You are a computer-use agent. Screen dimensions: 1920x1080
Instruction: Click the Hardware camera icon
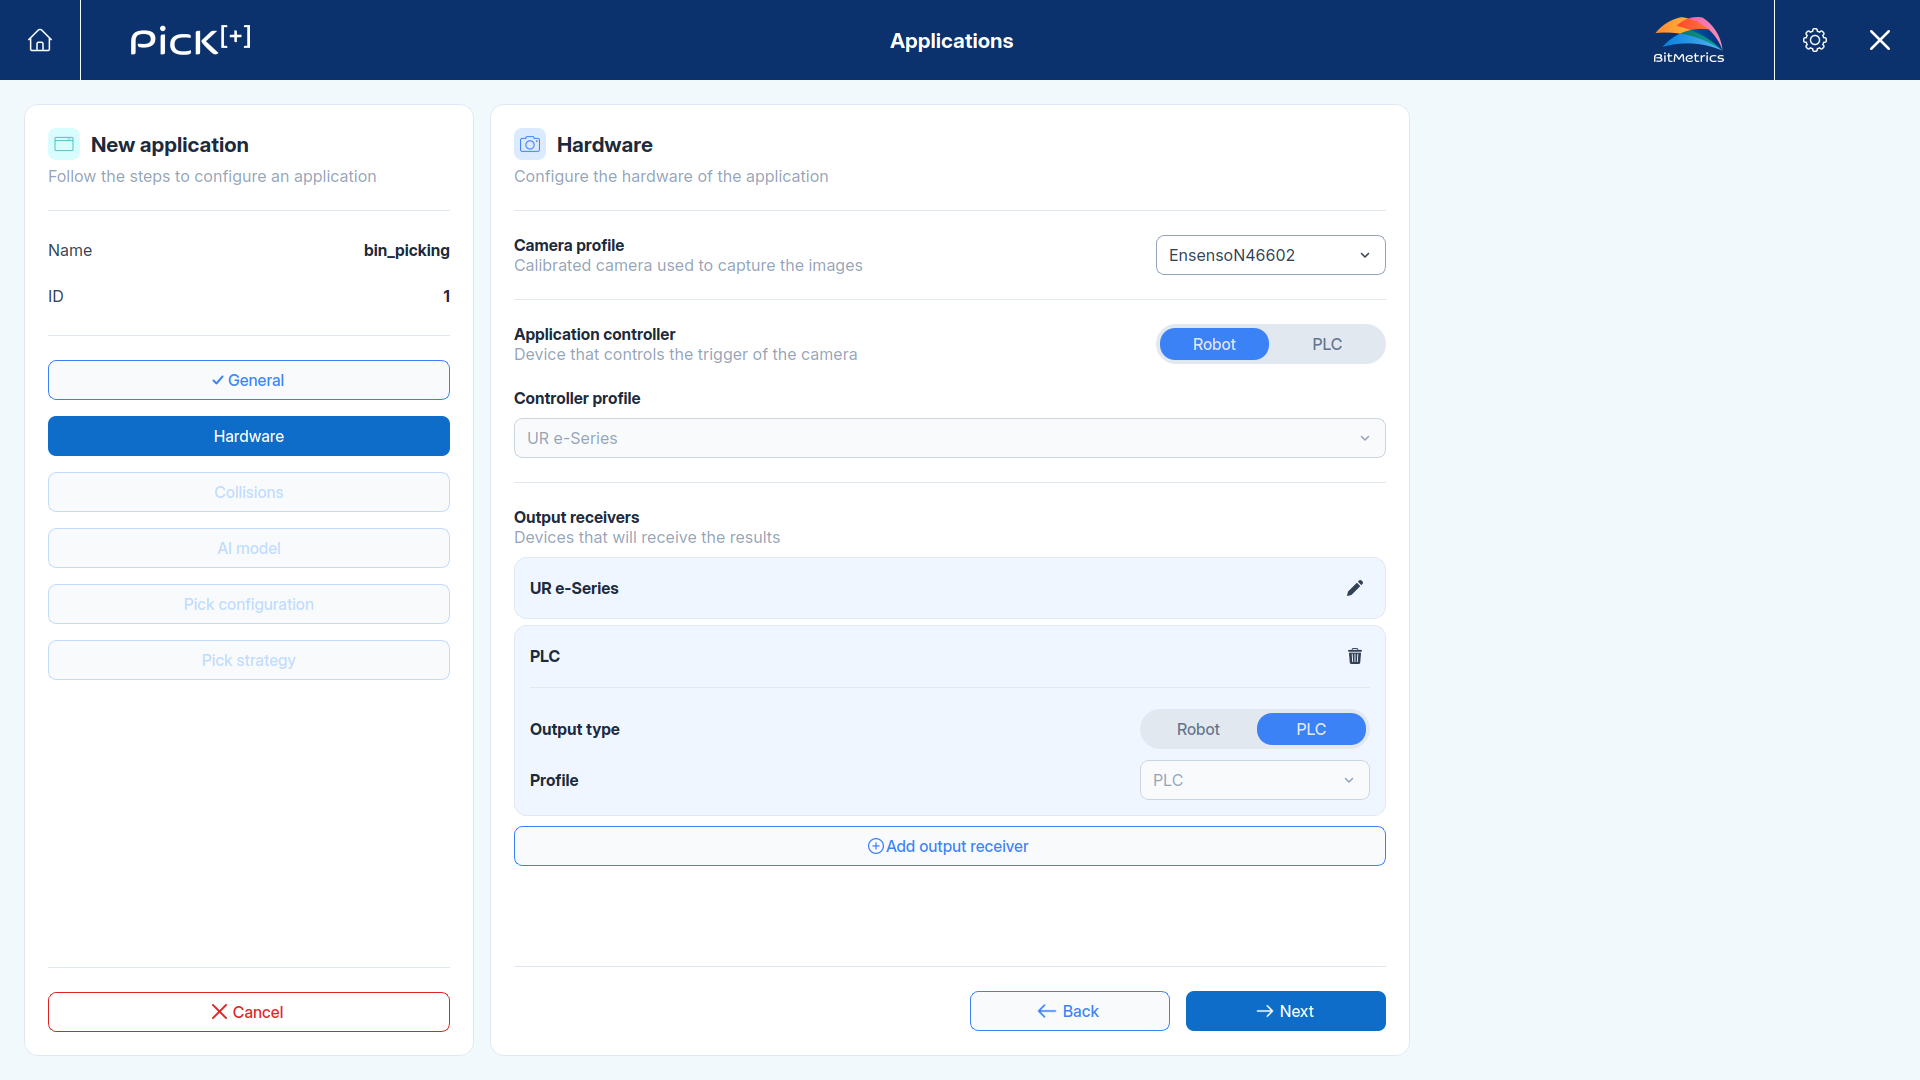coord(530,144)
